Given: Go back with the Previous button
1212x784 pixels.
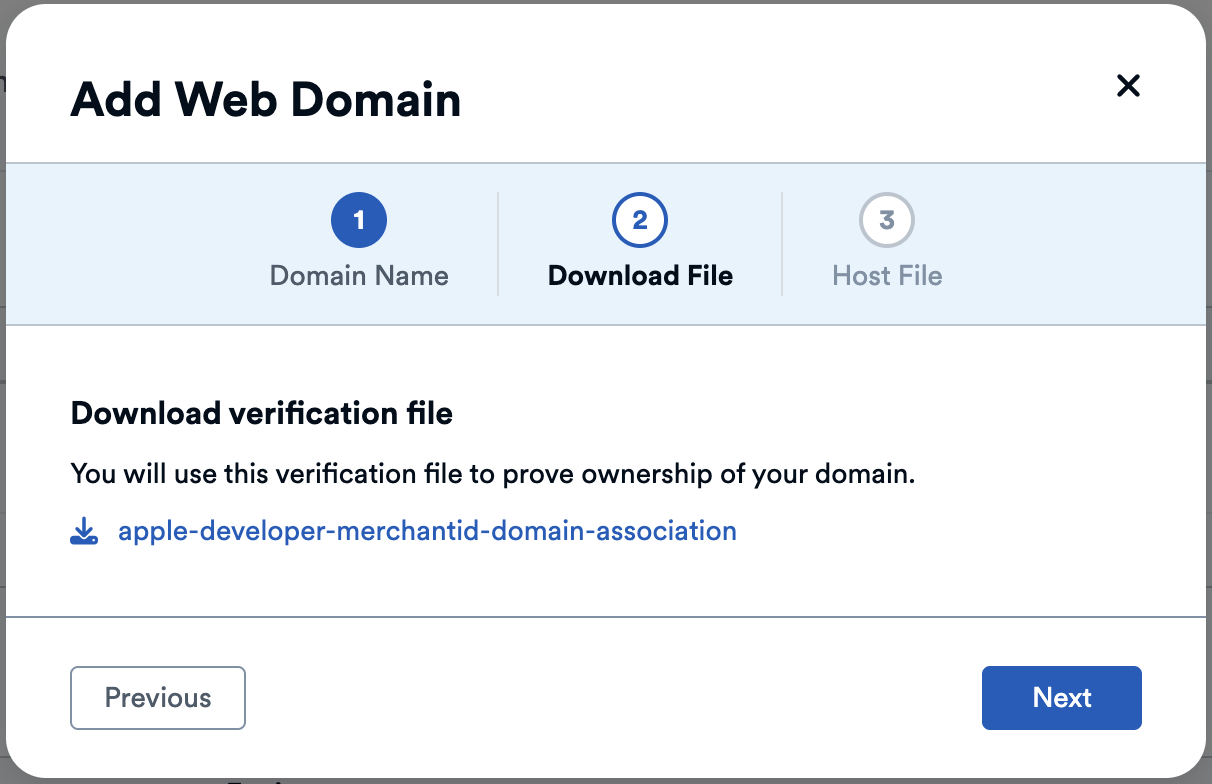Looking at the screenshot, I should coord(158,698).
